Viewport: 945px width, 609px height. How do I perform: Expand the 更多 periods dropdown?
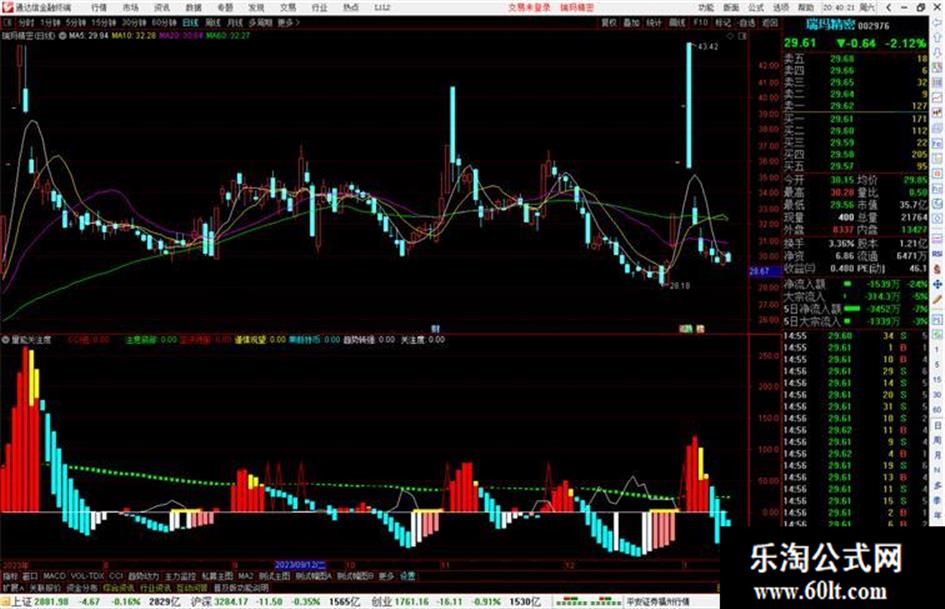288,22
